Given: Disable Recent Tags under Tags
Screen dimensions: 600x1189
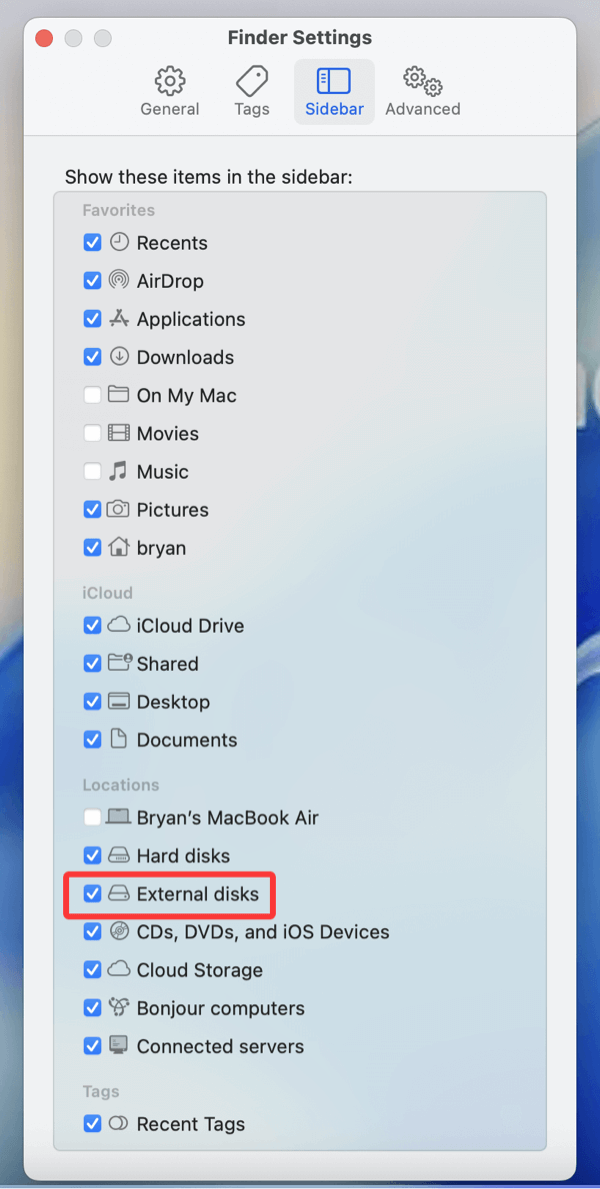Looking at the screenshot, I should 92,1124.
